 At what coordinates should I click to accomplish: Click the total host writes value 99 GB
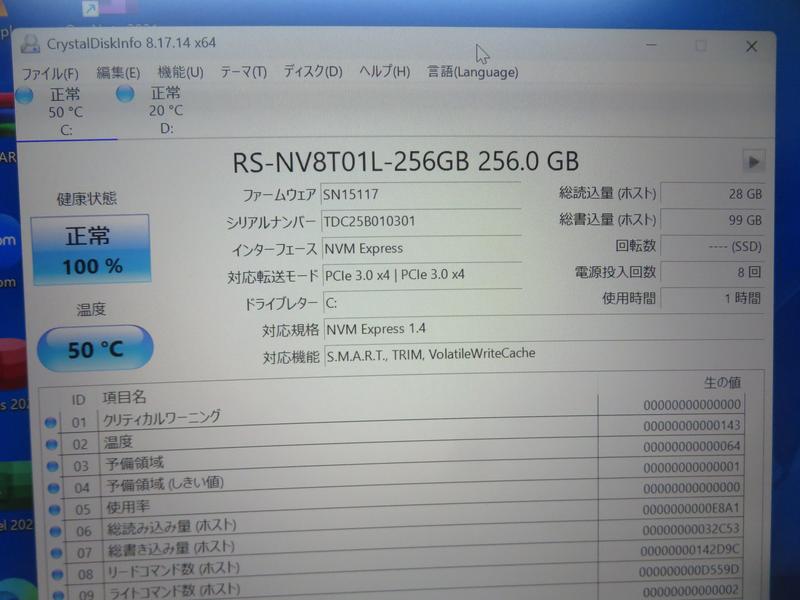tap(713, 220)
